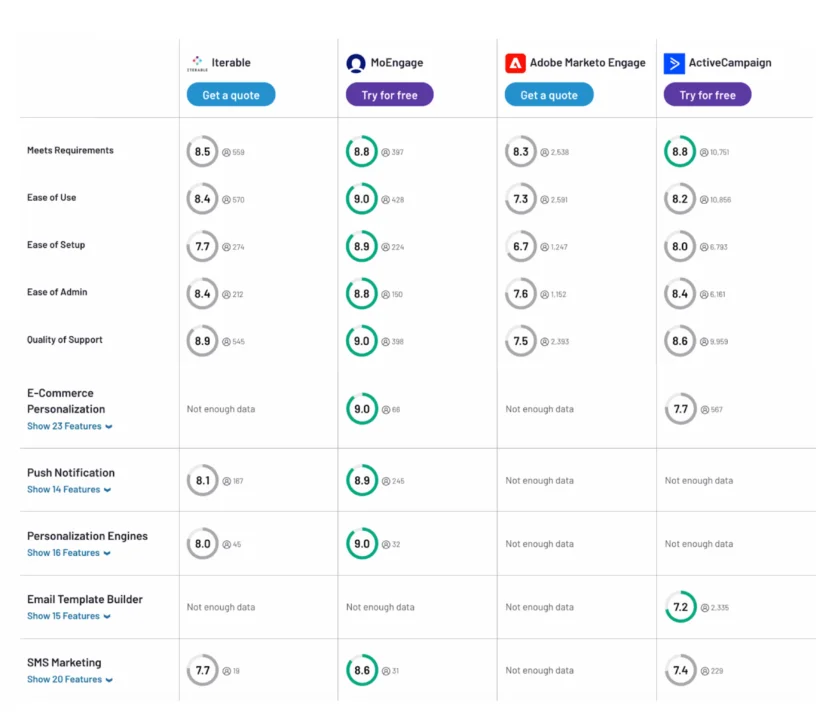Click ActiveCampaign's 7.2 Email Template Builder score

pos(680,607)
